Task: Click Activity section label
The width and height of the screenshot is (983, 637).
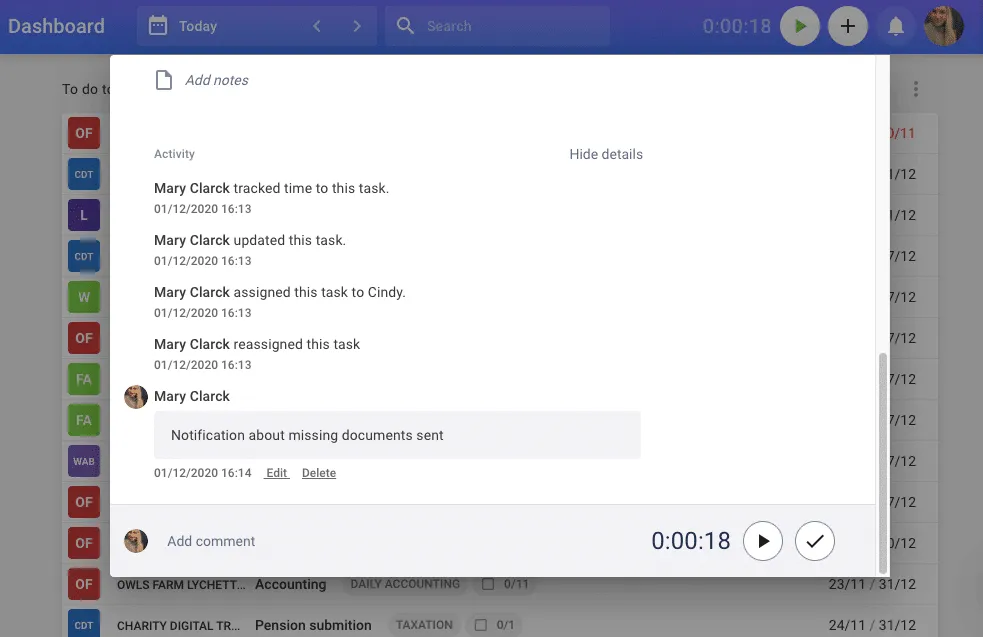Action: (174, 154)
